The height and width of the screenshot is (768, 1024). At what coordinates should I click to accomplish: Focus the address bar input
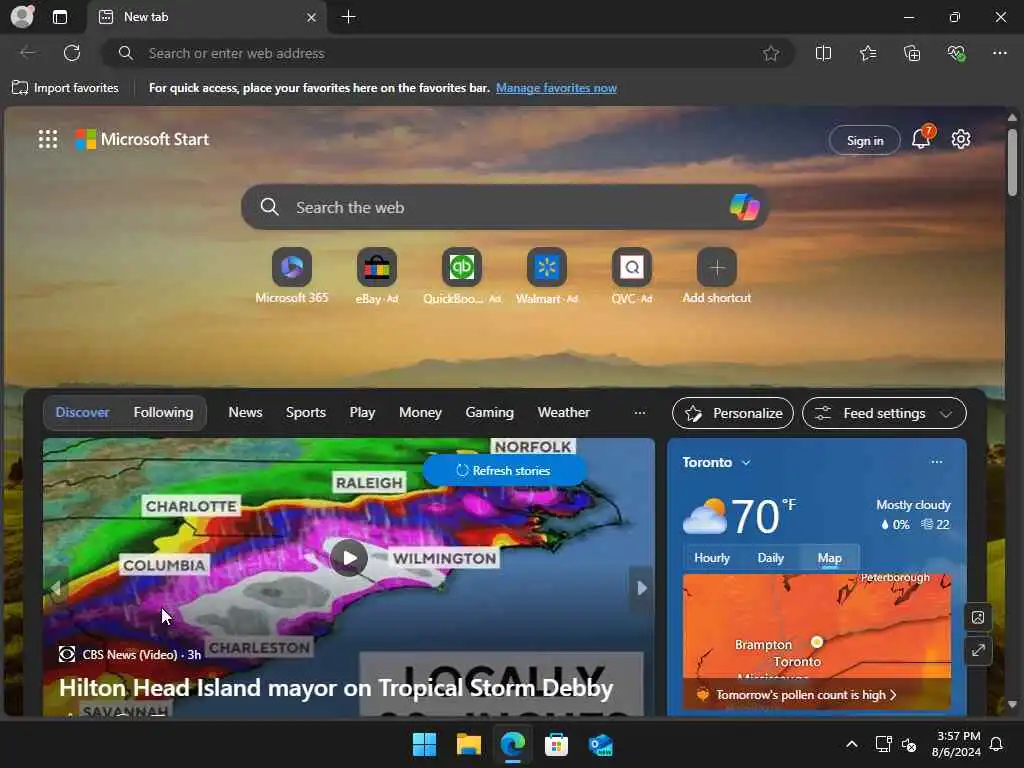coord(447,54)
